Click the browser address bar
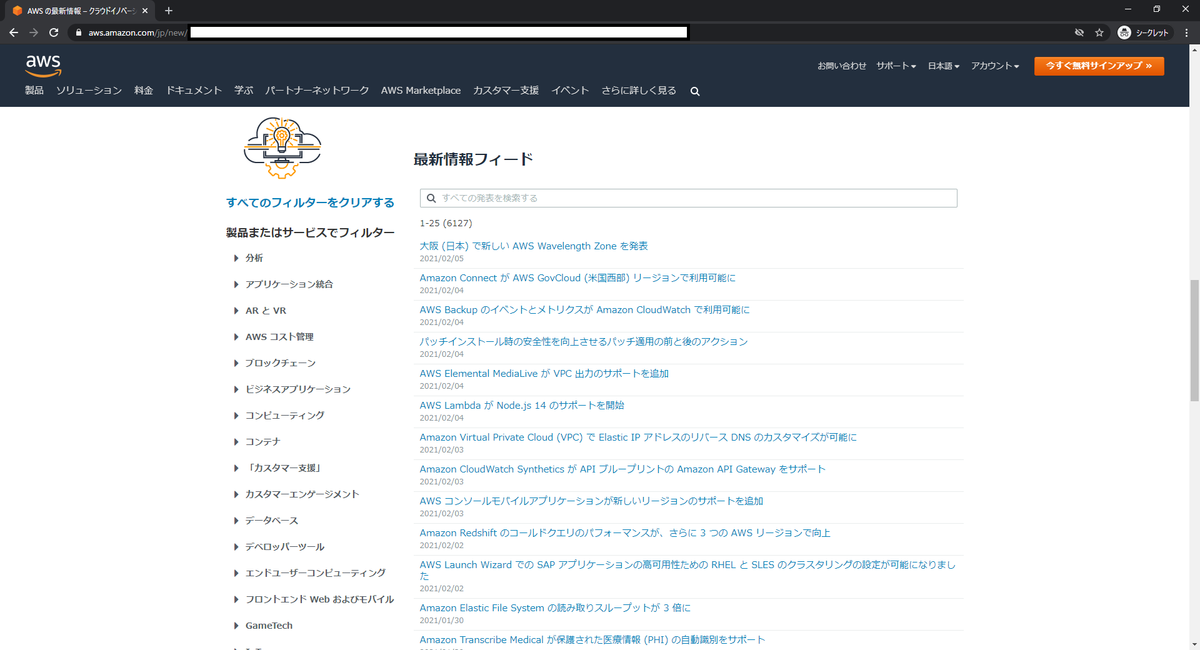The height and width of the screenshot is (650, 1200). click(x=570, y=32)
